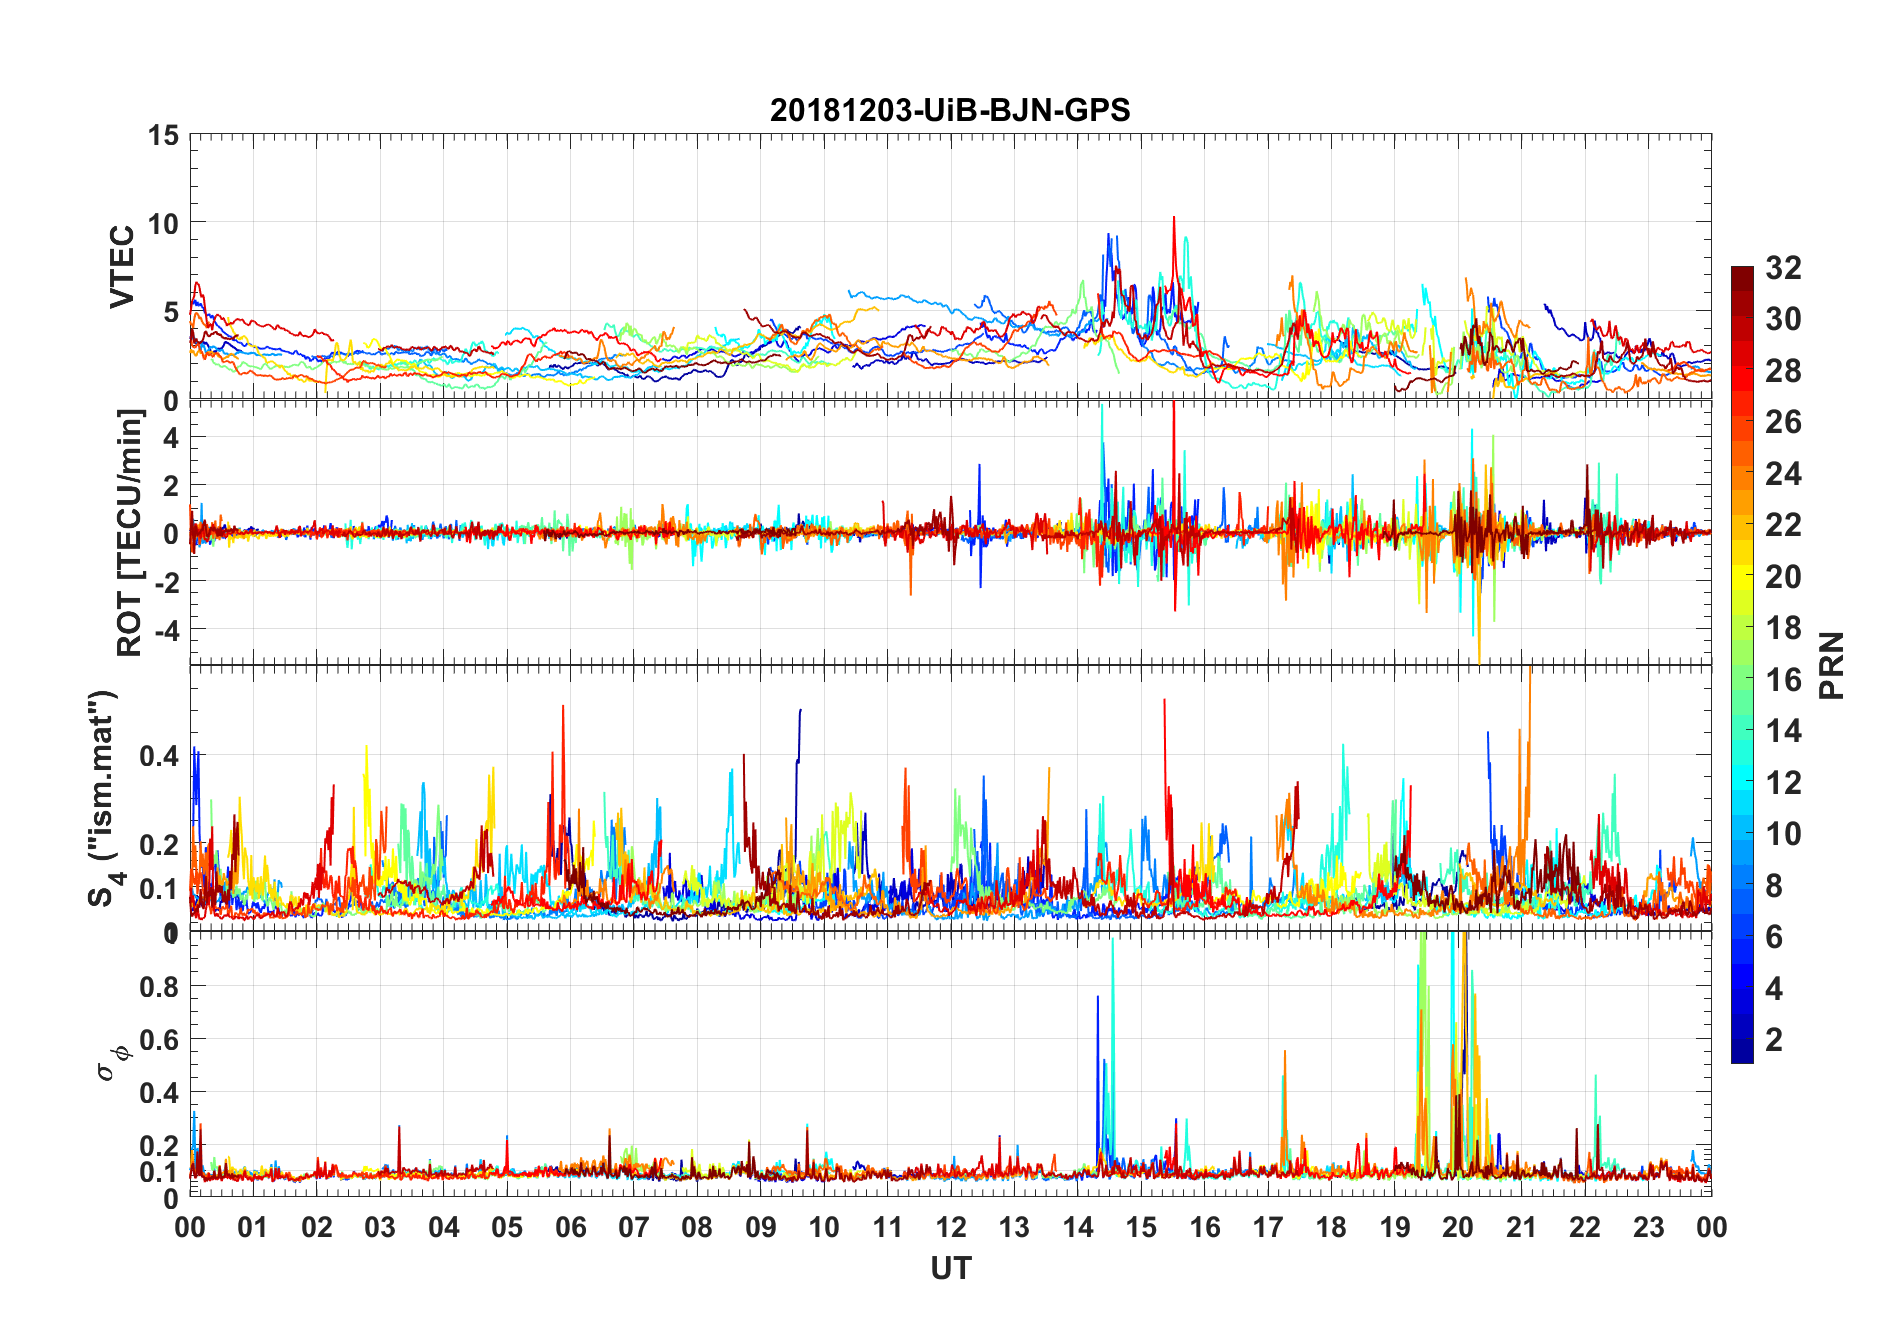Click the S4 ("ism.mat") axis label
1902x1330 pixels.
coord(104,798)
